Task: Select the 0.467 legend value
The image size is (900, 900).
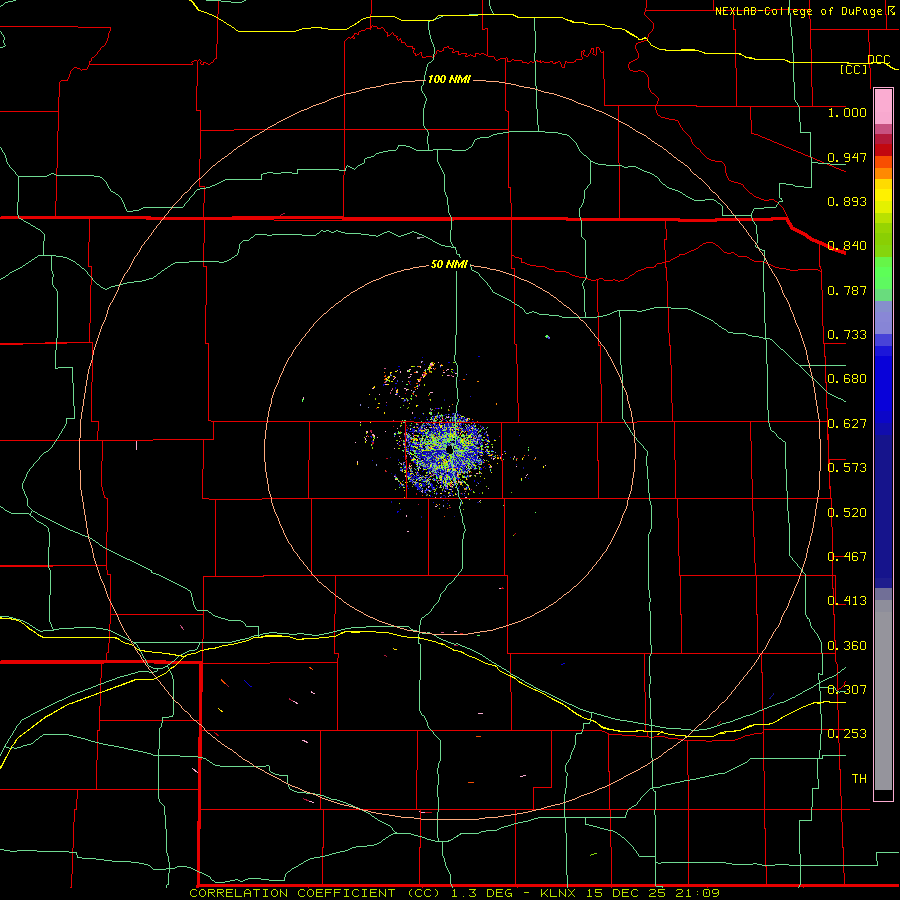Action: pos(847,557)
